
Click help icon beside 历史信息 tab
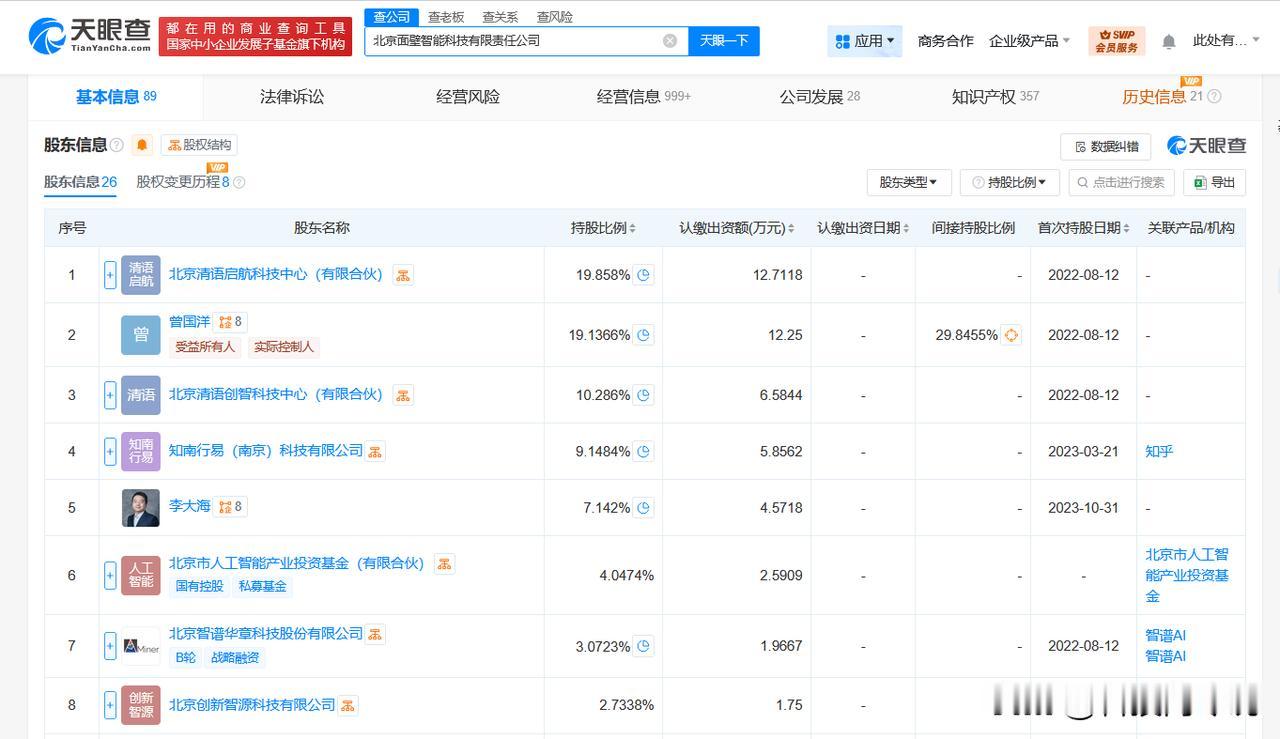click(1214, 97)
